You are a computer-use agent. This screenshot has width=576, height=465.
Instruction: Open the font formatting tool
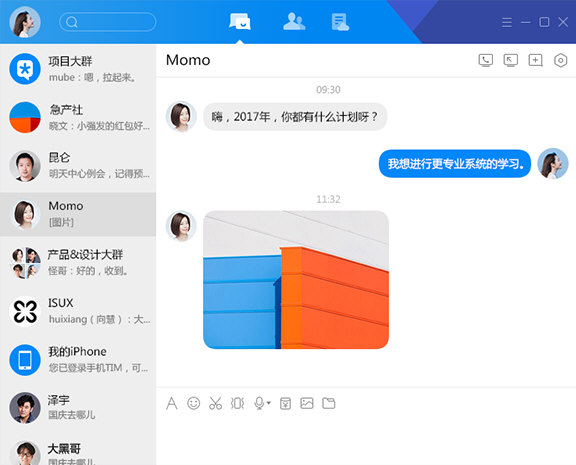[172, 403]
